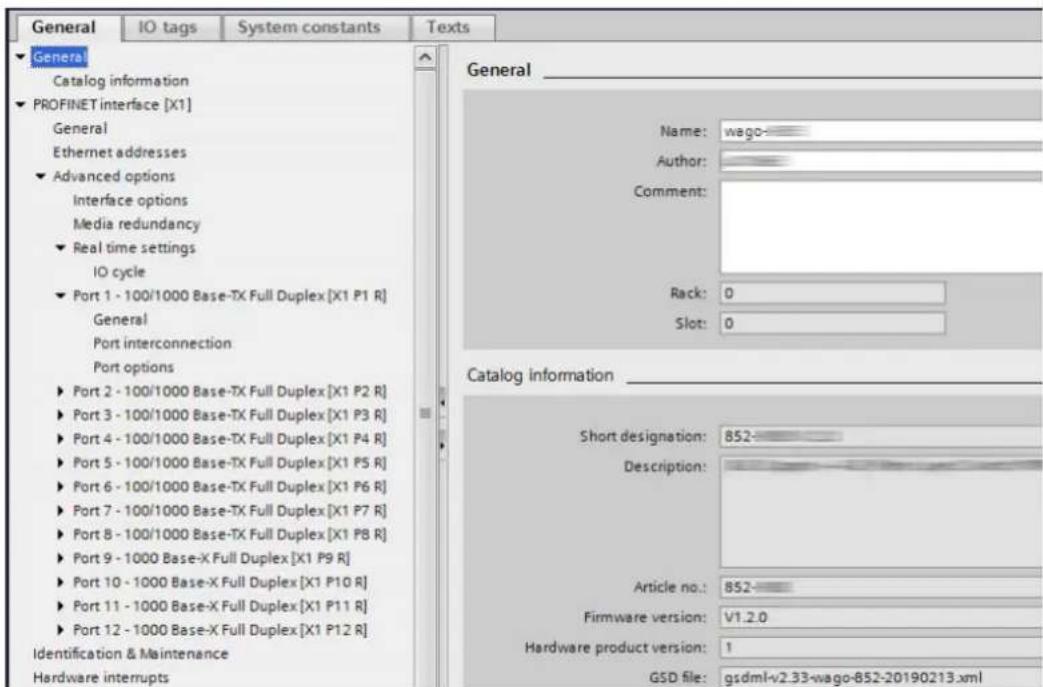The image size is (1043, 687).
Task: Expand the Port 4 tree node
Action: coord(61,440)
